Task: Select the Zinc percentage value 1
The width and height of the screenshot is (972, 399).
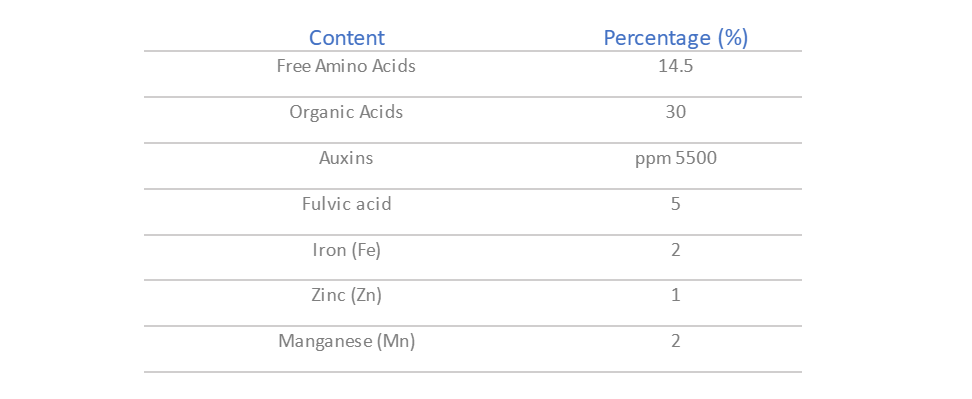Action: click(x=676, y=296)
